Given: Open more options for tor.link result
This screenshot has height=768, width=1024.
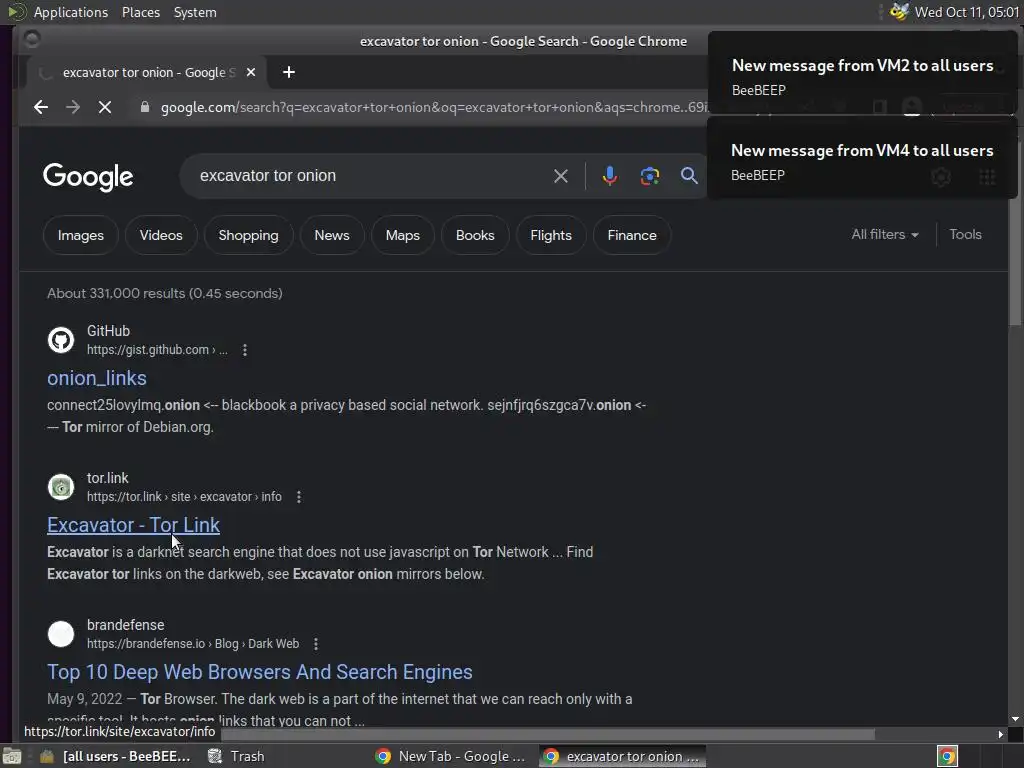Looking at the screenshot, I should 299,497.
